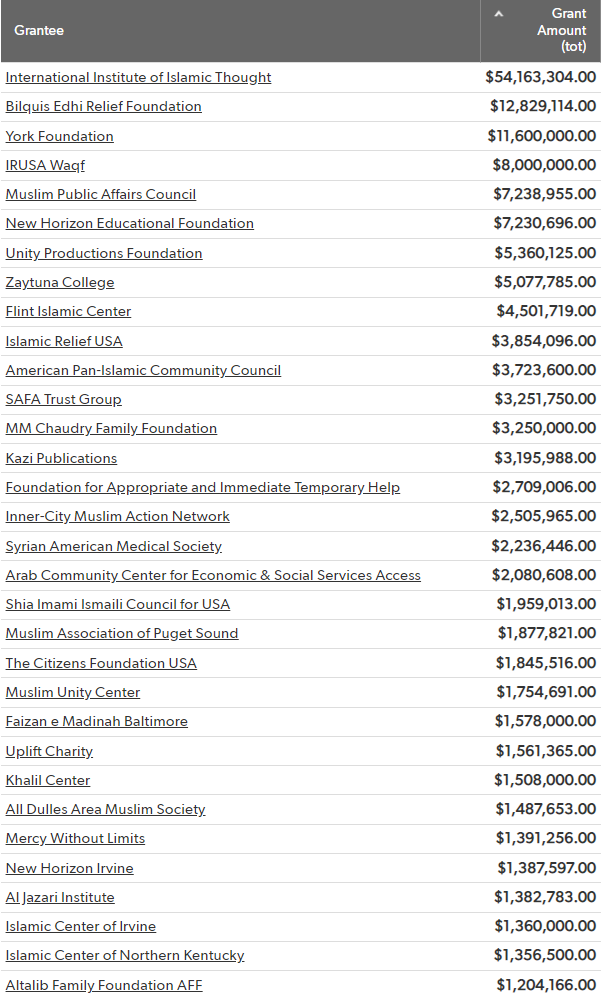Open Bilquis Edhi Relief Foundation link

[x=103, y=106]
